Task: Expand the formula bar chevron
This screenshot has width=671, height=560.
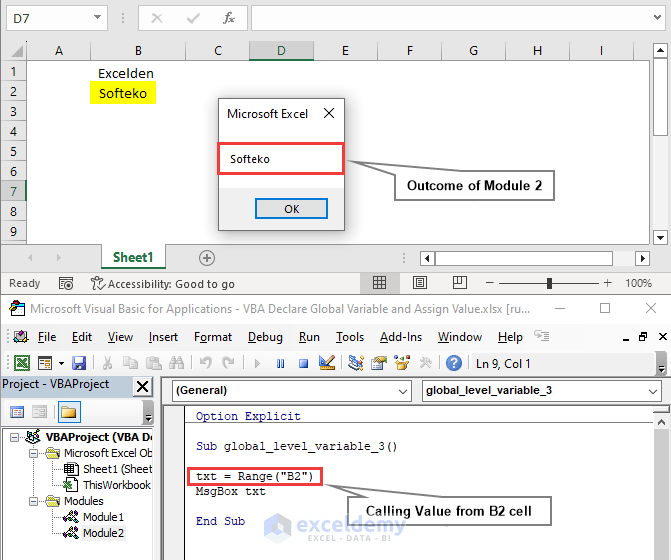Action: pos(657,18)
